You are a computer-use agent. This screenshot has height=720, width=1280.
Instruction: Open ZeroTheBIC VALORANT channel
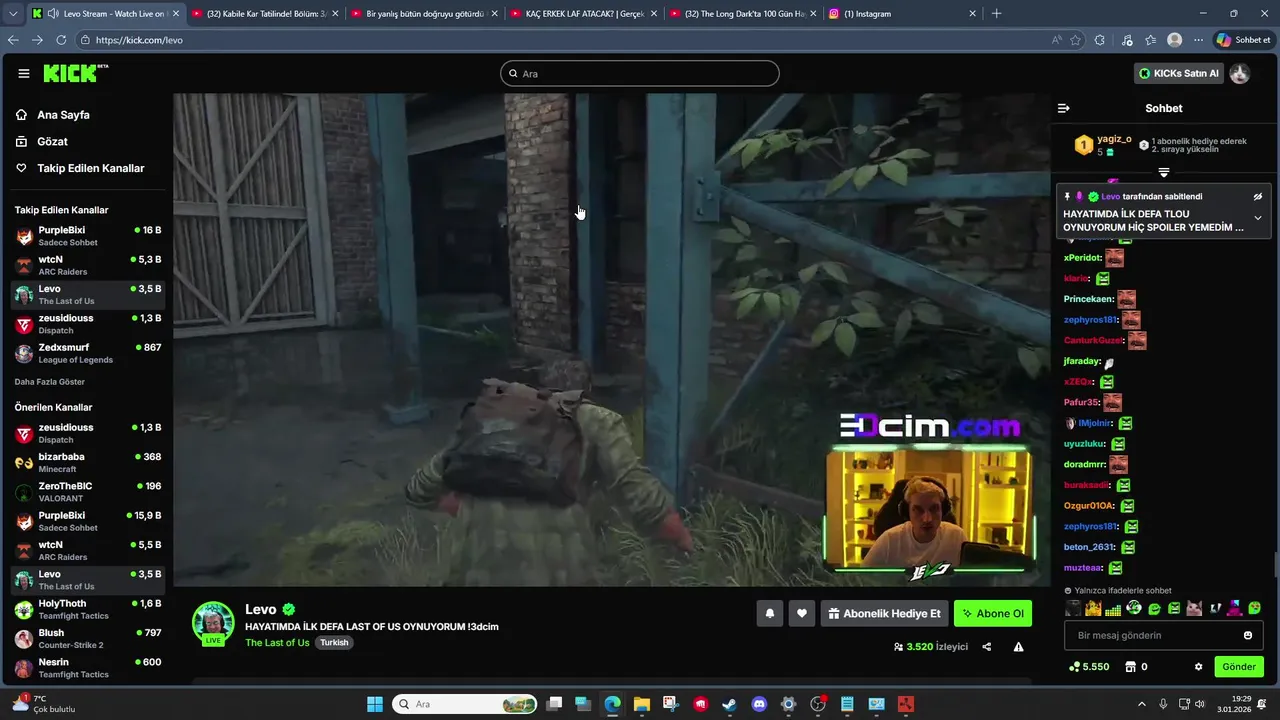pos(88,492)
